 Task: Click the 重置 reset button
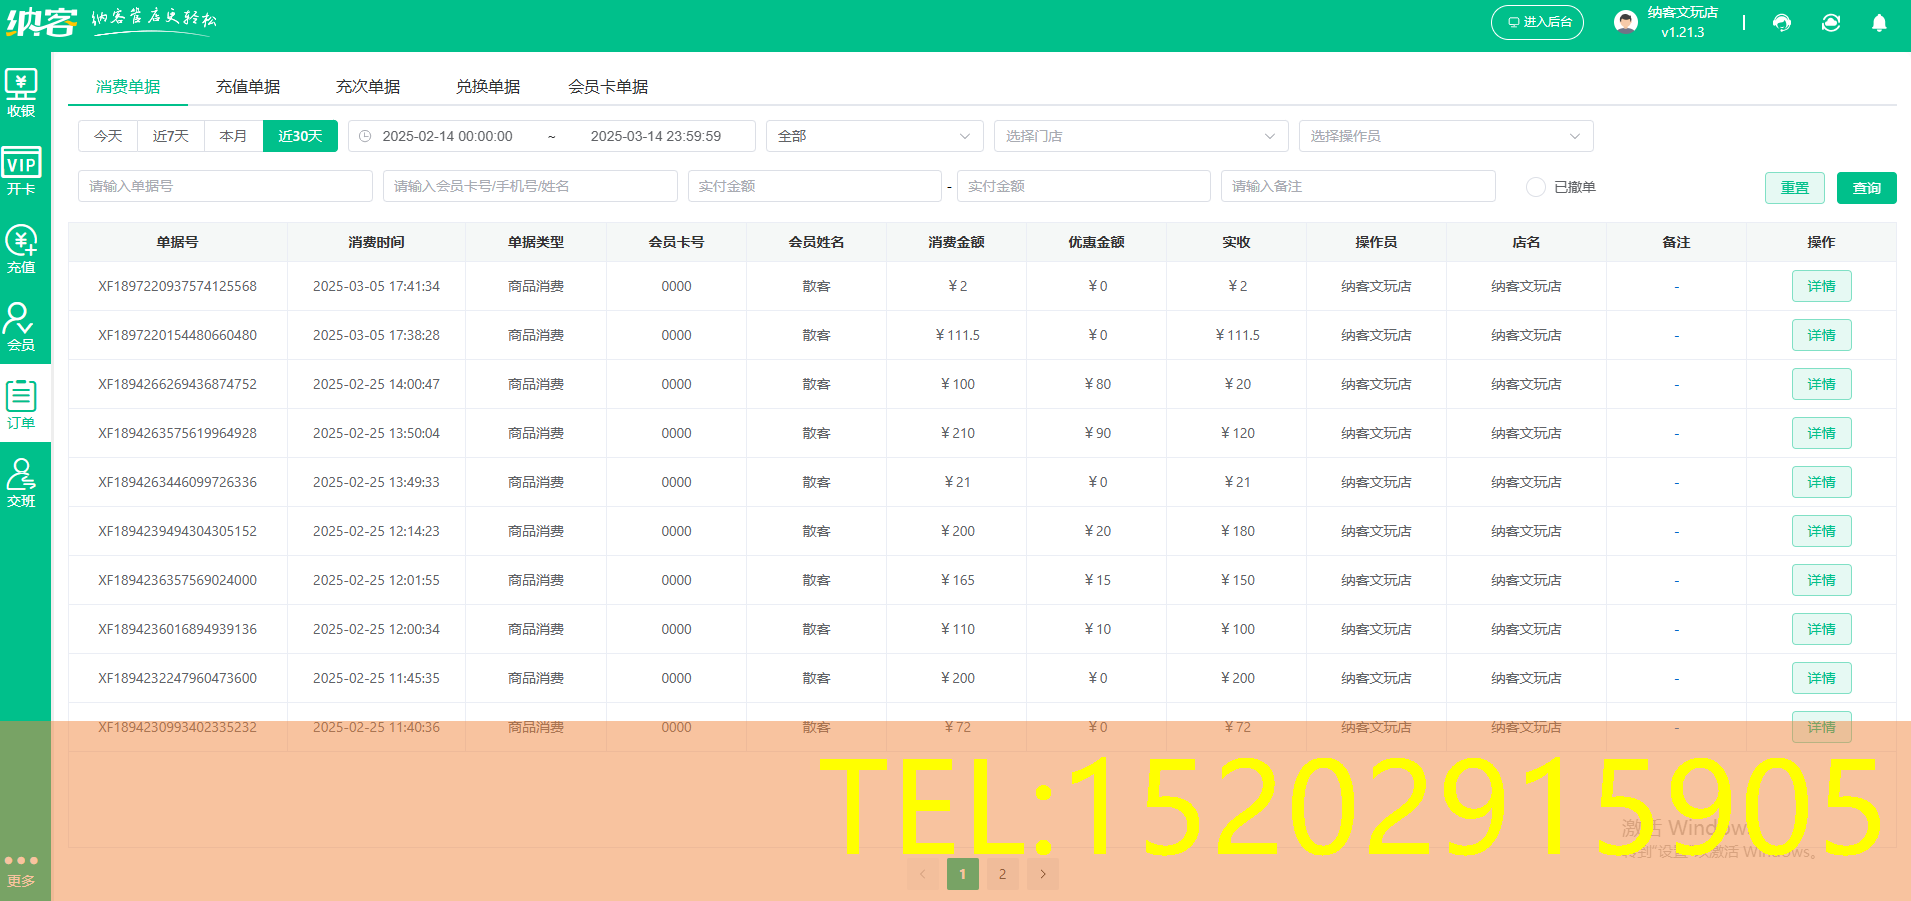pos(1794,187)
